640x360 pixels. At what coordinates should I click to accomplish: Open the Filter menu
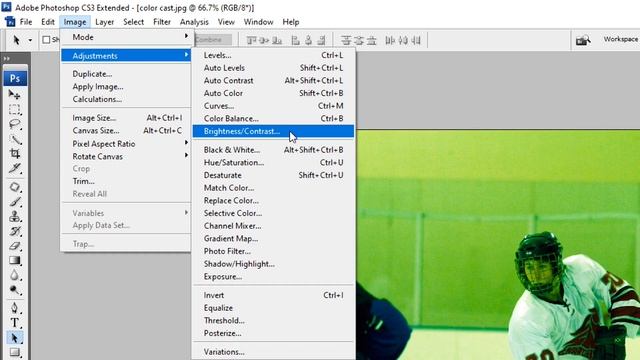[x=162, y=22]
